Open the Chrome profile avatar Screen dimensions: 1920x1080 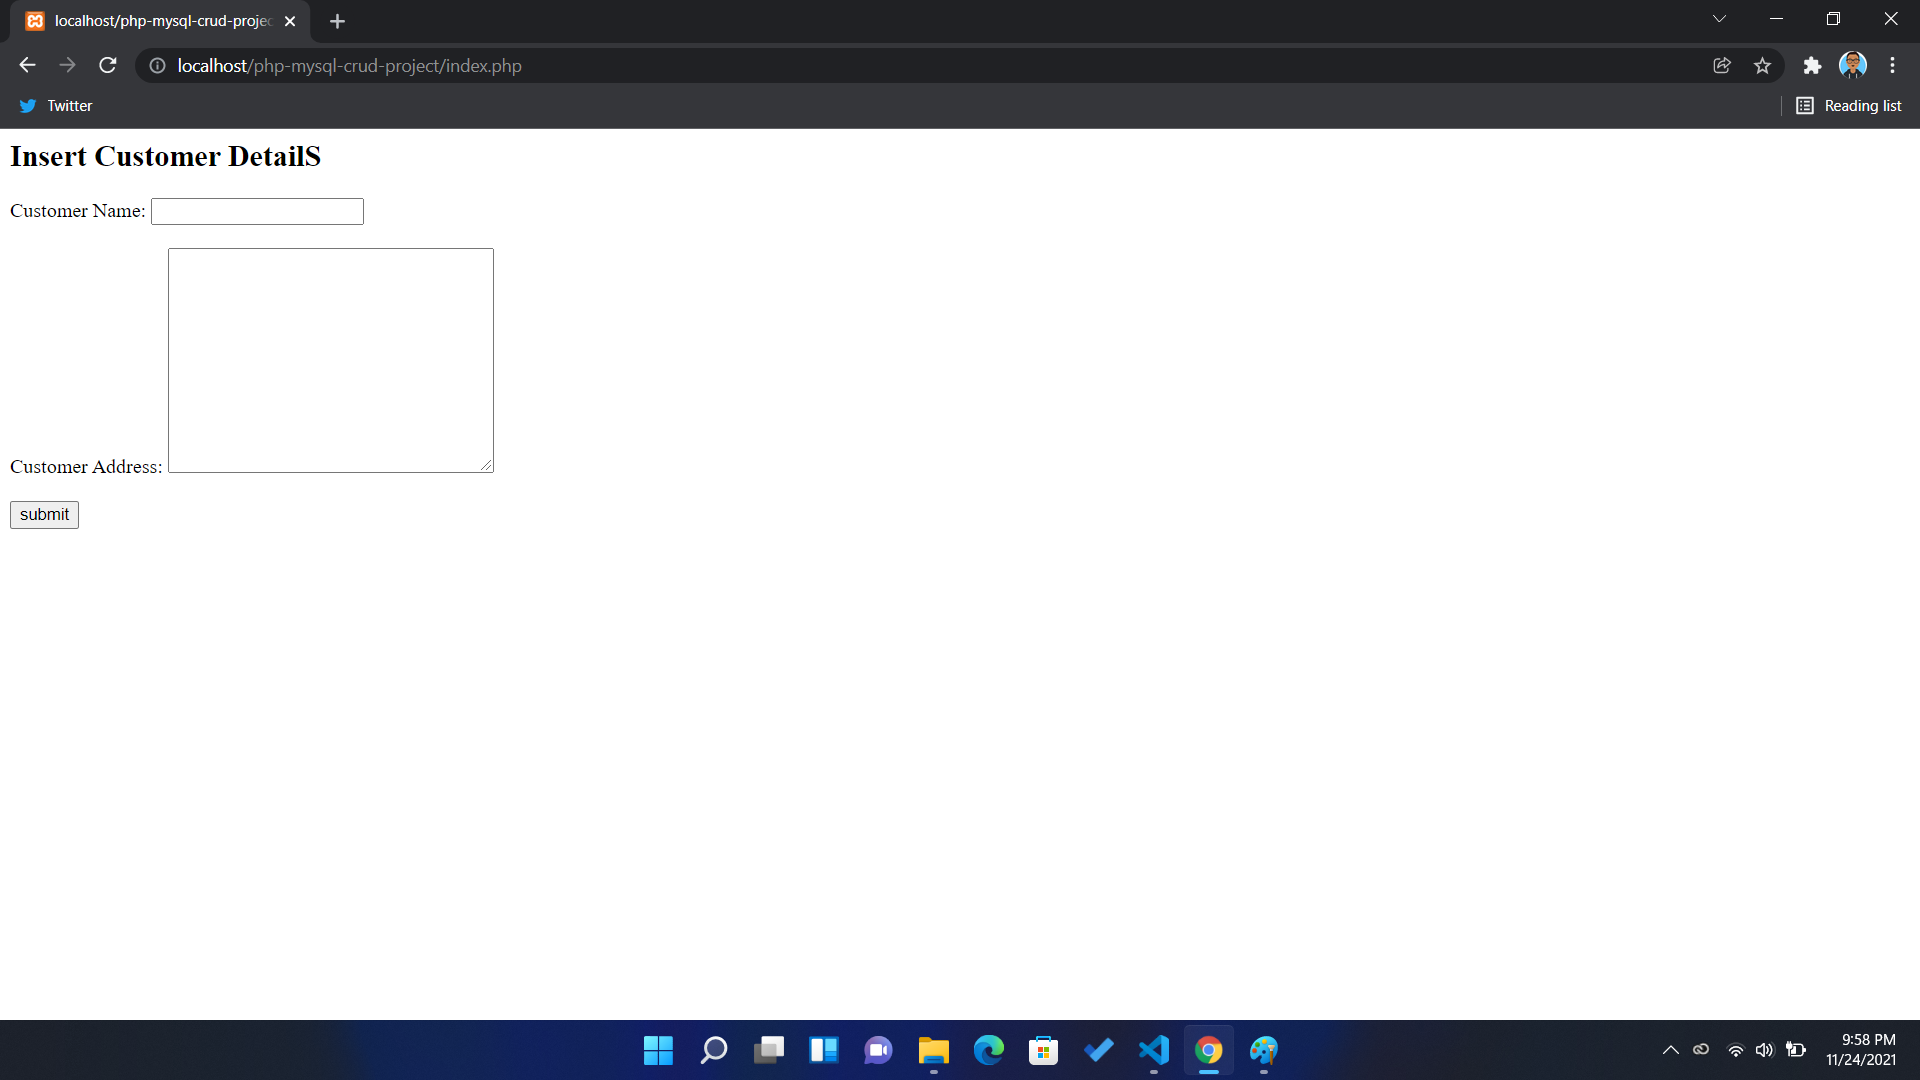1853,65
